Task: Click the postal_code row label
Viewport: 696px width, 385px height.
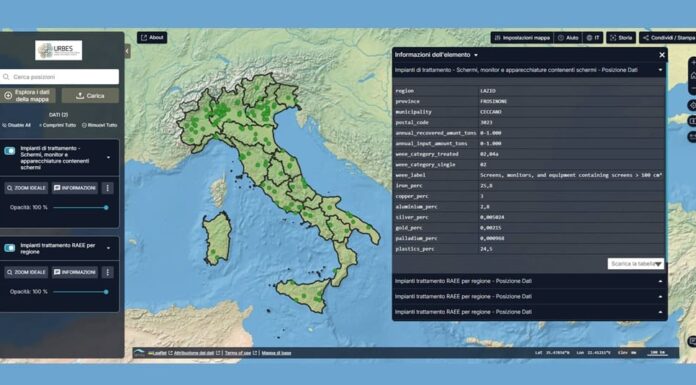Action: click(x=411, y=123)
